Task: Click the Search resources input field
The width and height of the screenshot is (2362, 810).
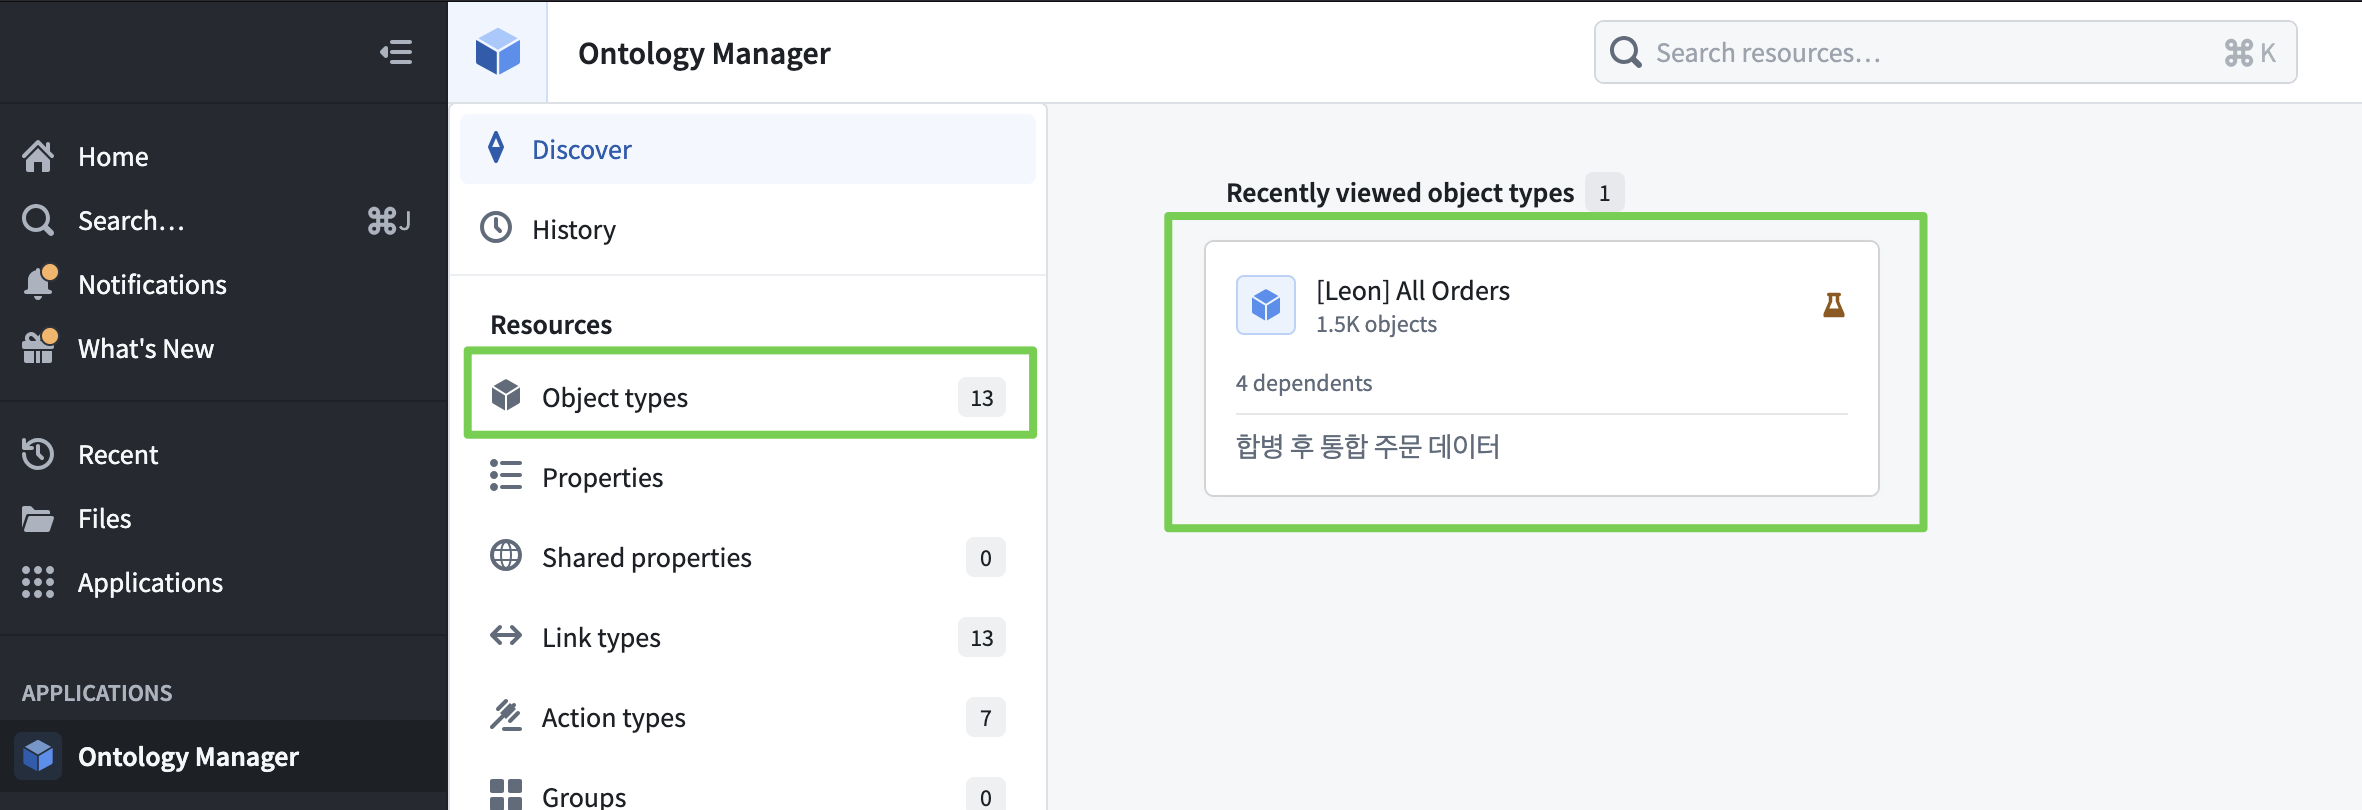Action: (1930, 52)
